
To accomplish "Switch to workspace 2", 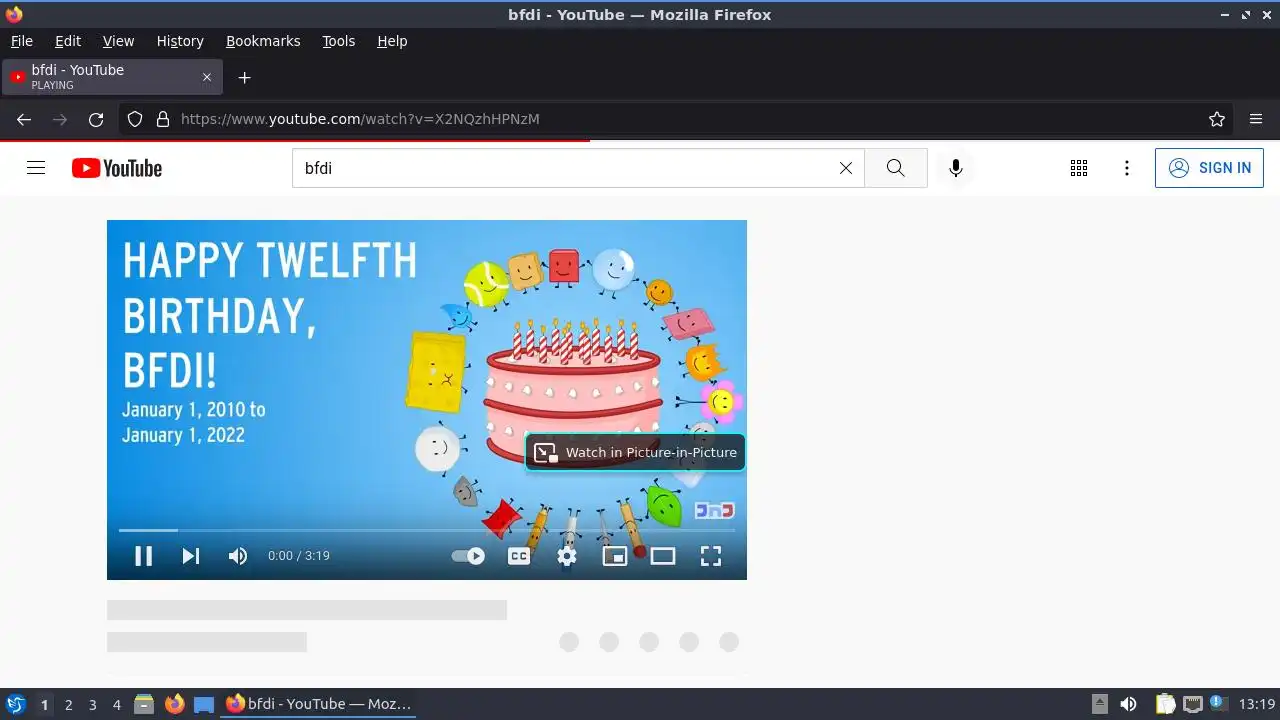I will click(x=68, y=704).
